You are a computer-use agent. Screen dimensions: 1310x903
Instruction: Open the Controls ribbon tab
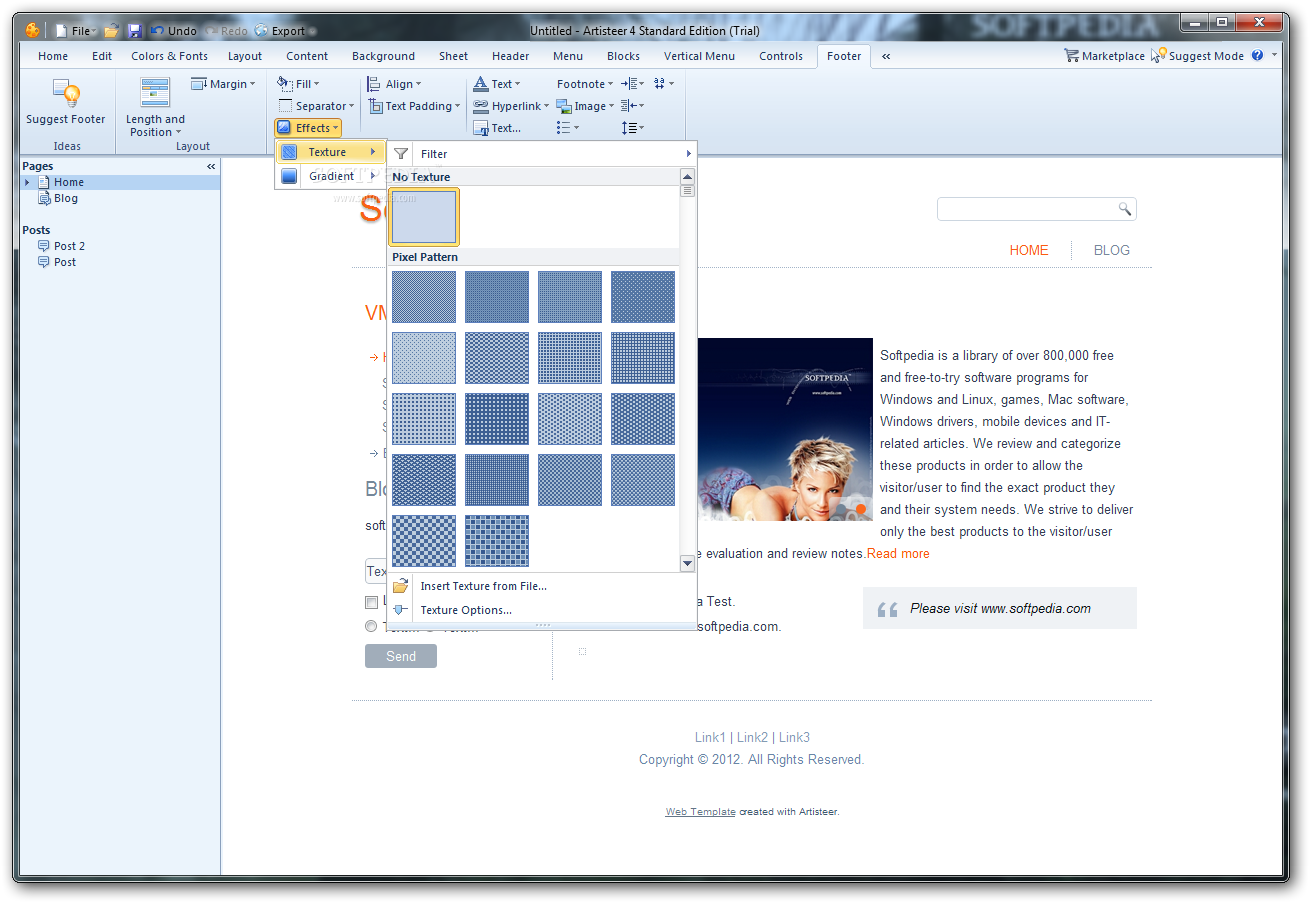pyautogui.click(x=781, y=56)
